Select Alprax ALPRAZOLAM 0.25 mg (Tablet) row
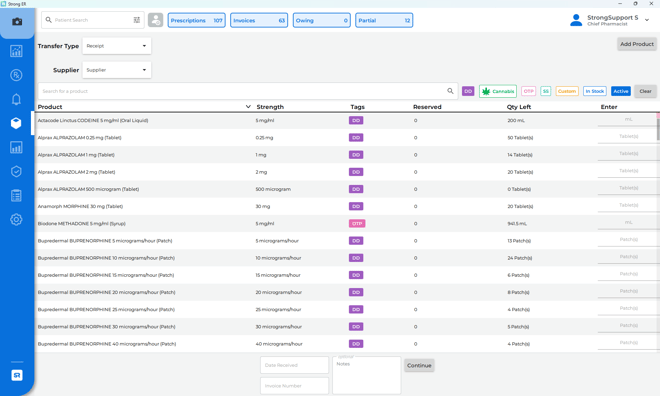 coord(347,138)
